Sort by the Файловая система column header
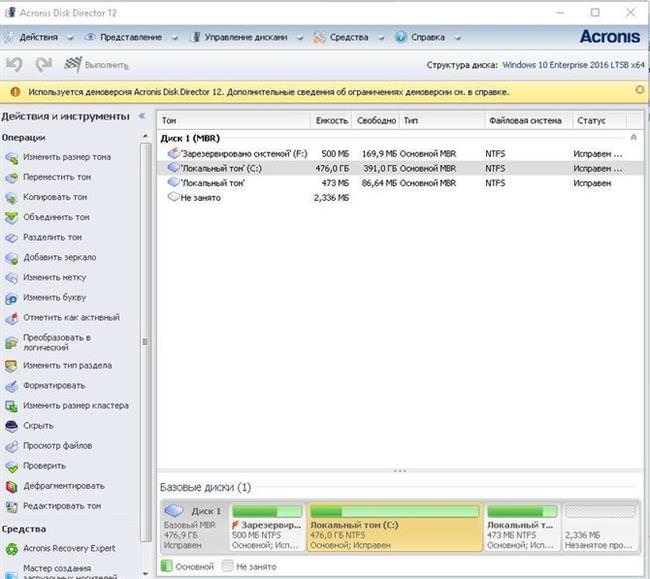The height and width of the screenshot is (579, 650). point(528,121)
